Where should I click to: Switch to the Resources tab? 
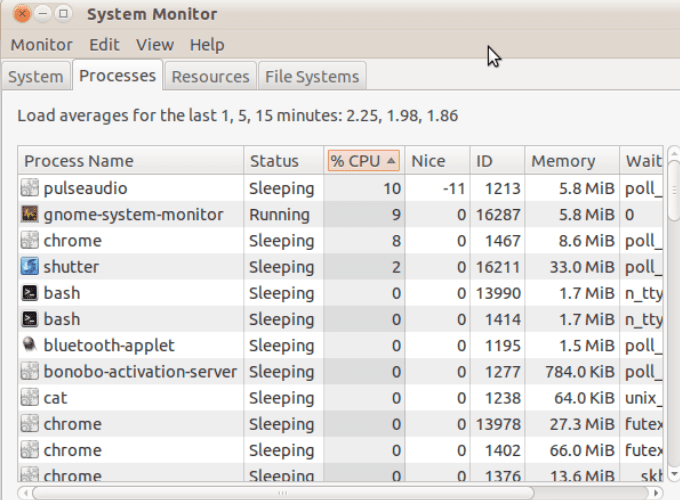click(x=210, y=77)
